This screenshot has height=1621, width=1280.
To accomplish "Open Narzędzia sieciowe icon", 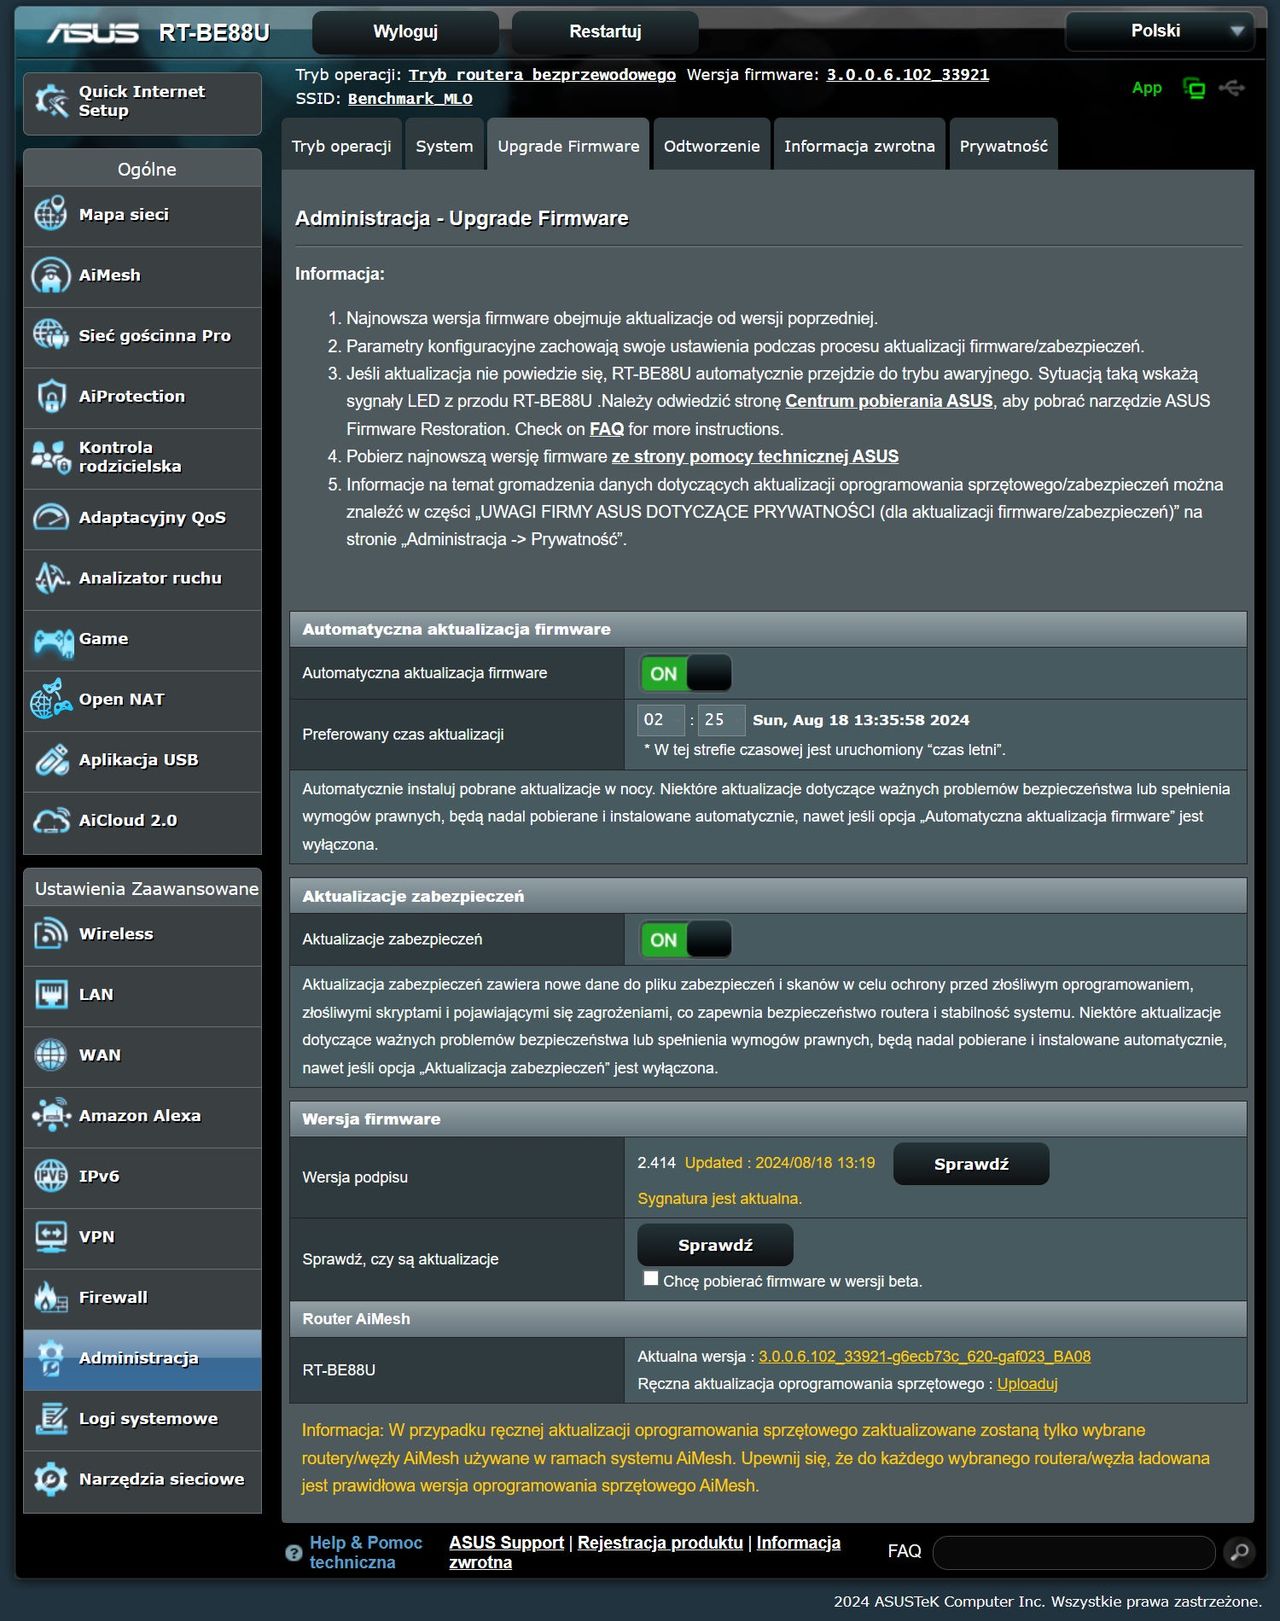I will 51,1479.
